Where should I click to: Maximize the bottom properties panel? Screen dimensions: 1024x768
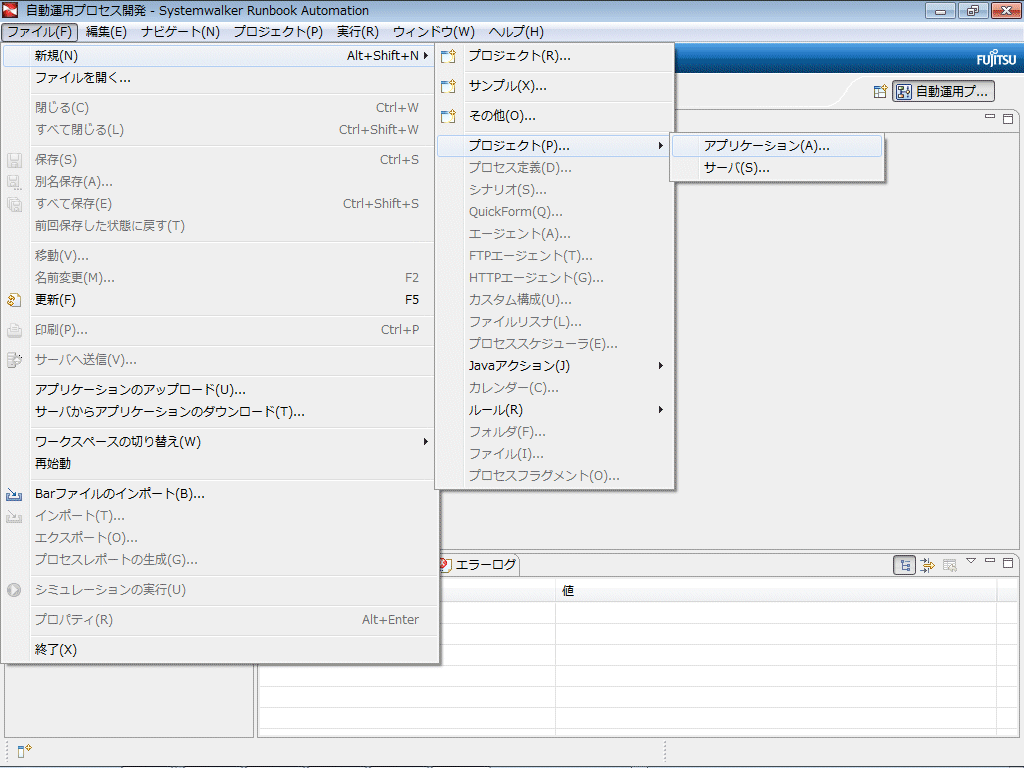pos(1008,562)
